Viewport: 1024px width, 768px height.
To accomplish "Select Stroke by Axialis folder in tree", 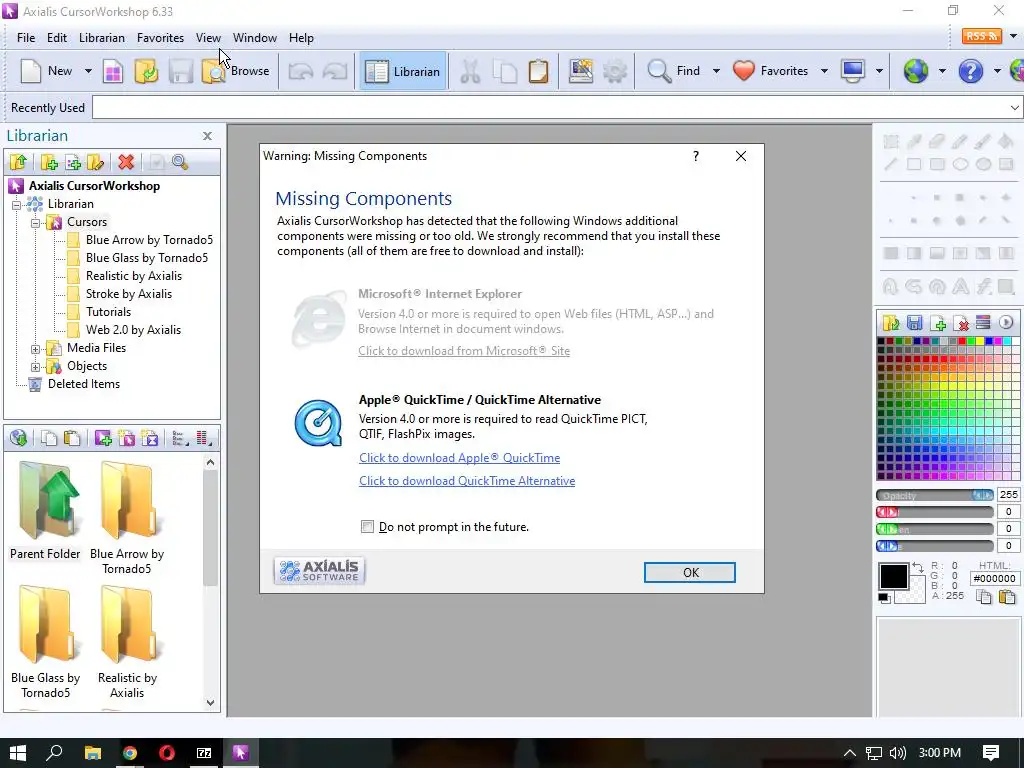I will pyautogui.click(x=129, y=294).
